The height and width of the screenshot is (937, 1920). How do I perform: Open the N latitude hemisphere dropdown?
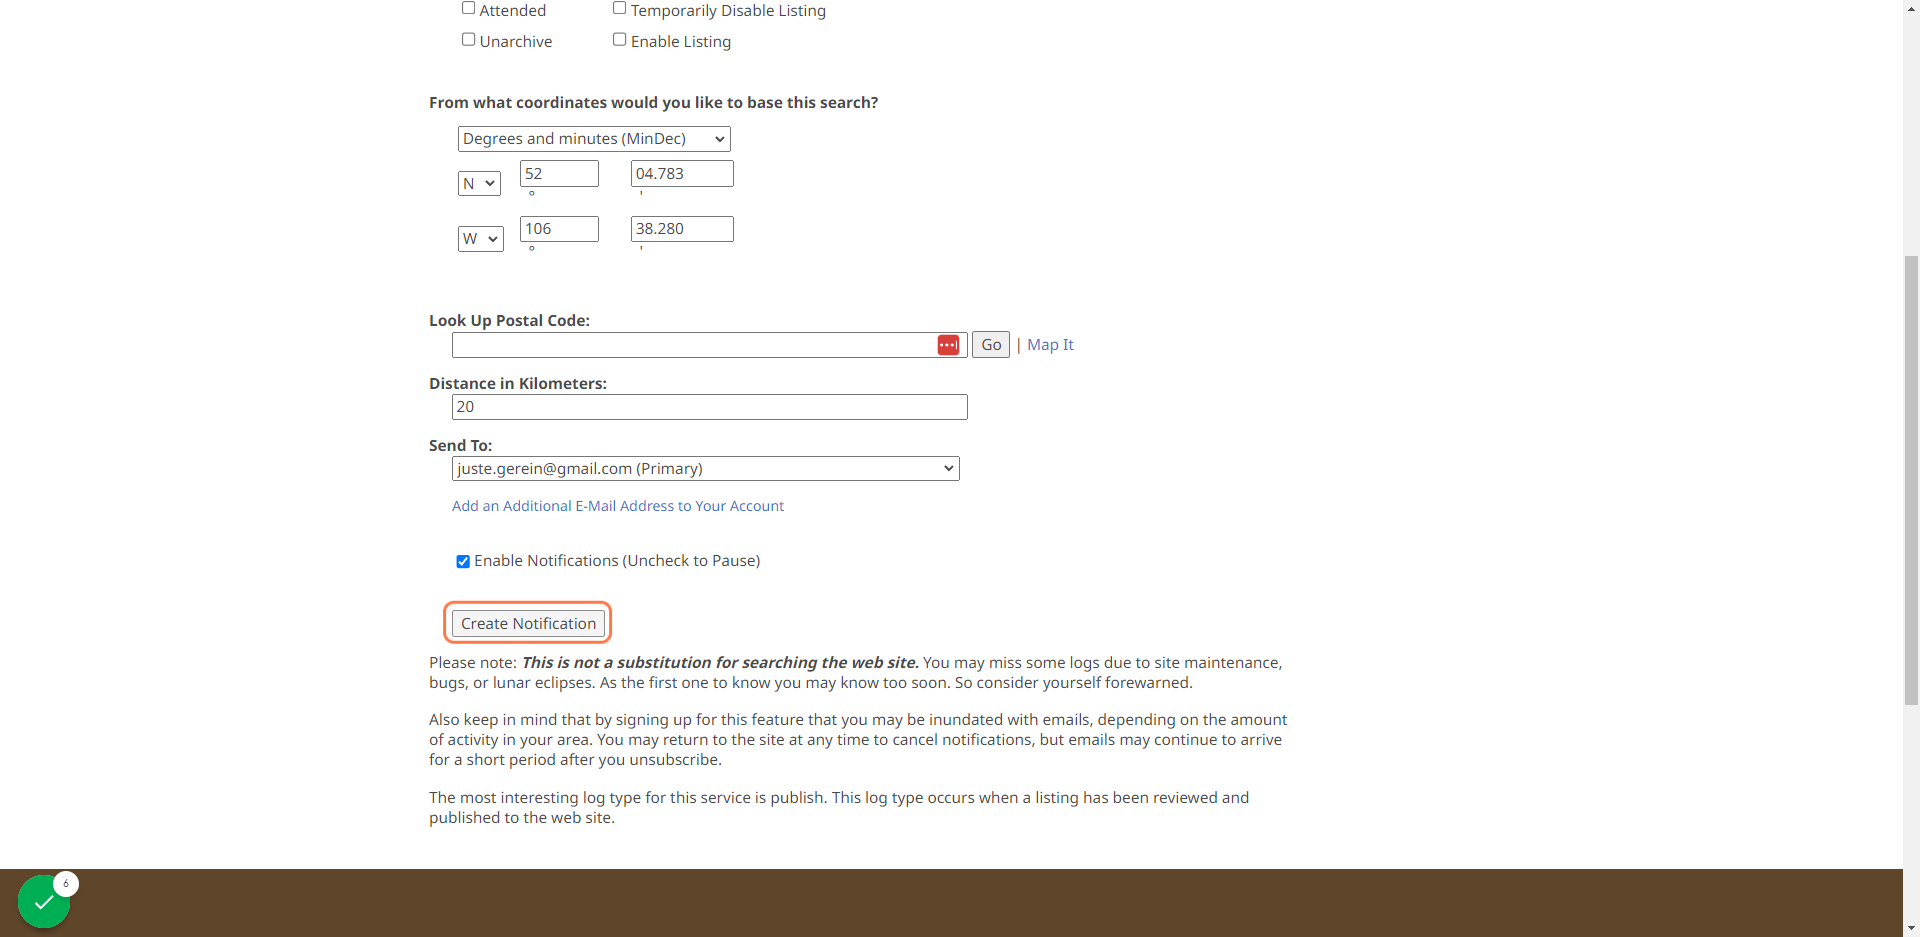479,184
